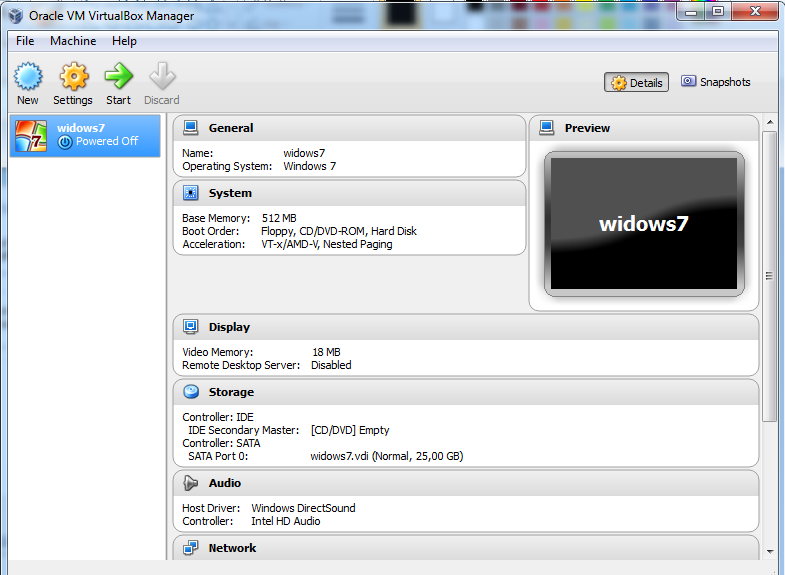Maximize the VirtualBox Manager window
Screen dimensions: 785x575
718,12
